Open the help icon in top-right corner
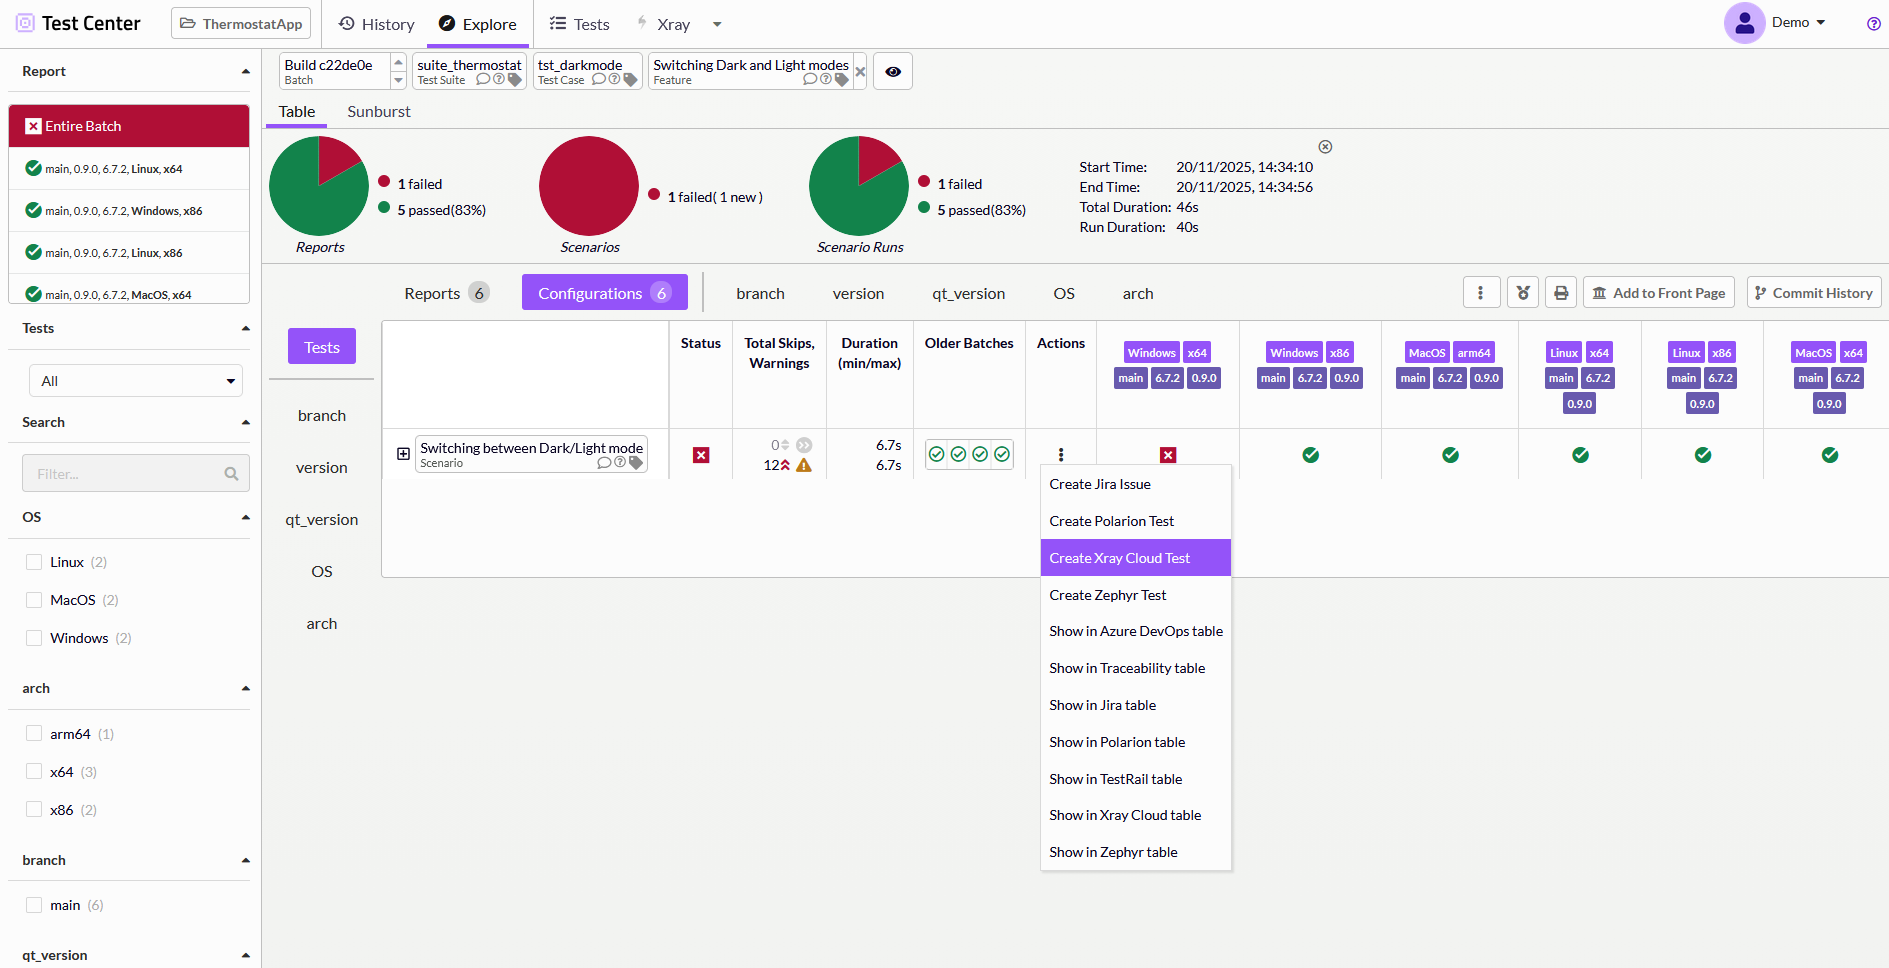The image size is (1889, 968). coord(1873,24)
